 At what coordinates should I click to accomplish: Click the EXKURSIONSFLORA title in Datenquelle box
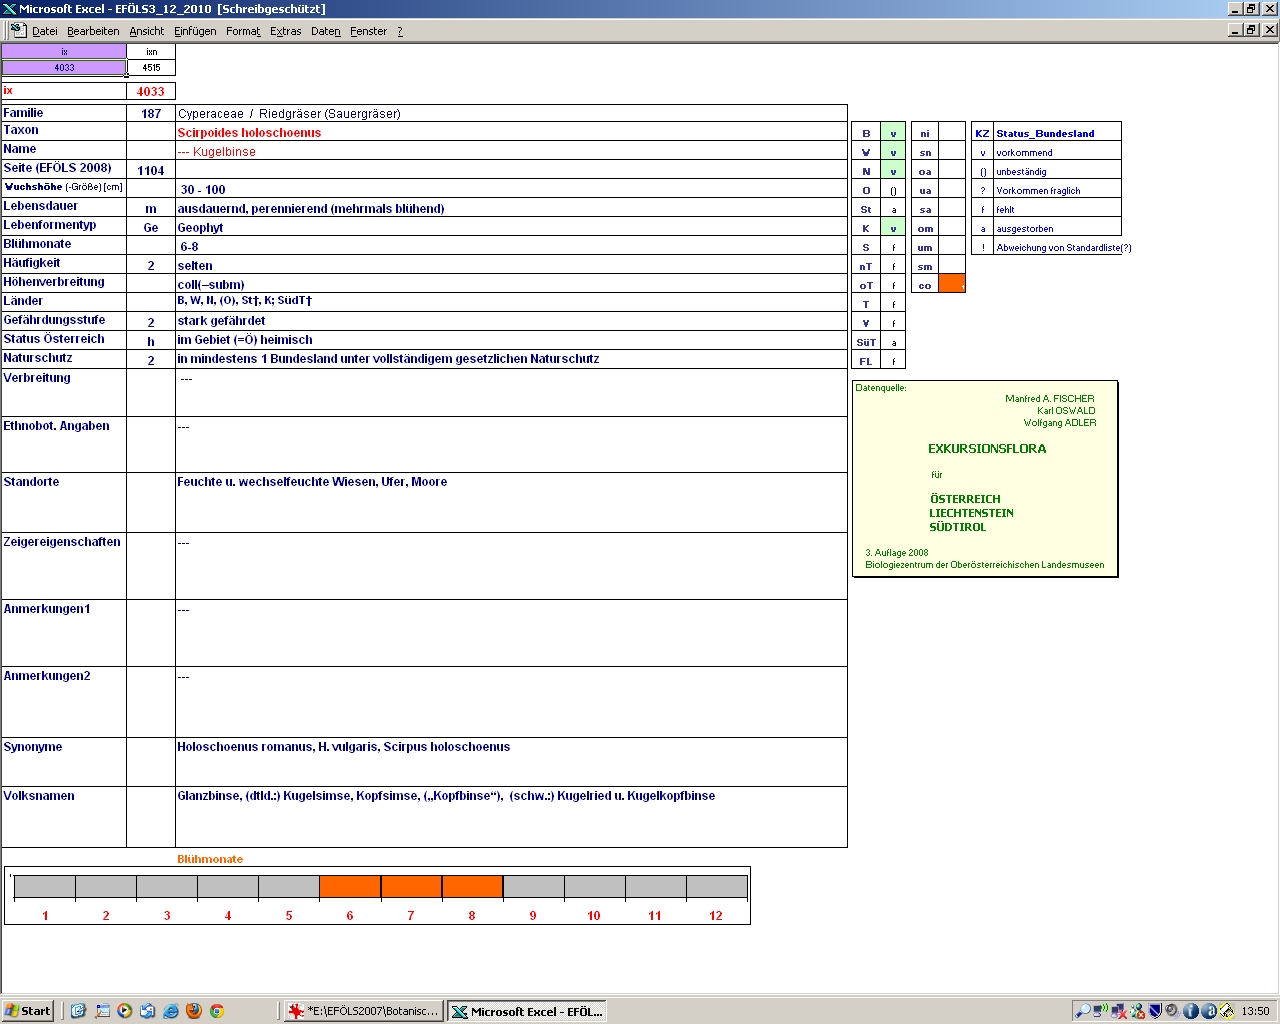pos(987,449)
